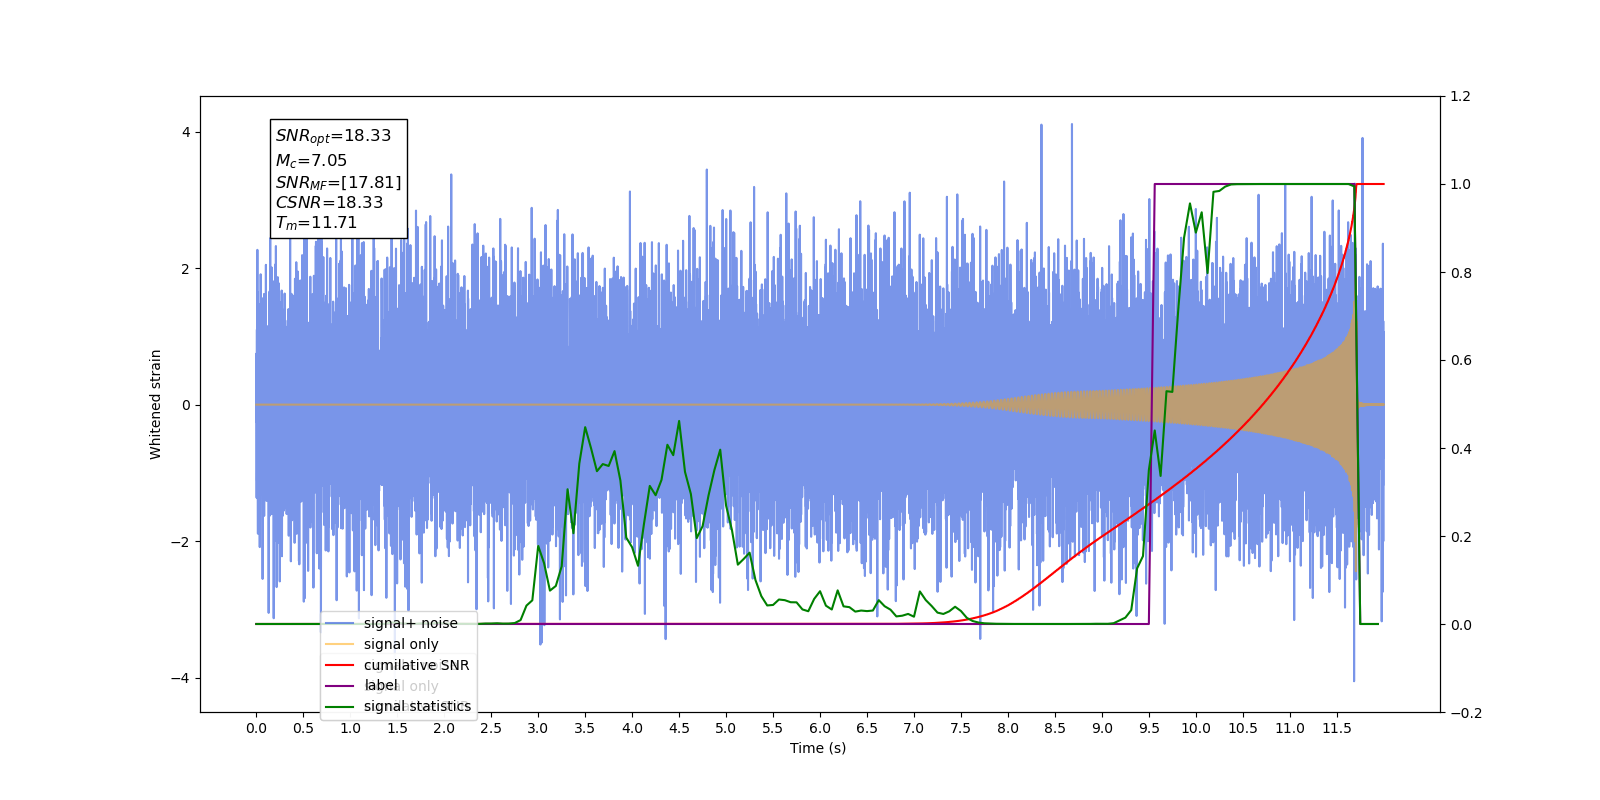Viewport: 1600px width, 800px height.
Task: Click the left y-axis tick label 4
Action: (186, 132)
